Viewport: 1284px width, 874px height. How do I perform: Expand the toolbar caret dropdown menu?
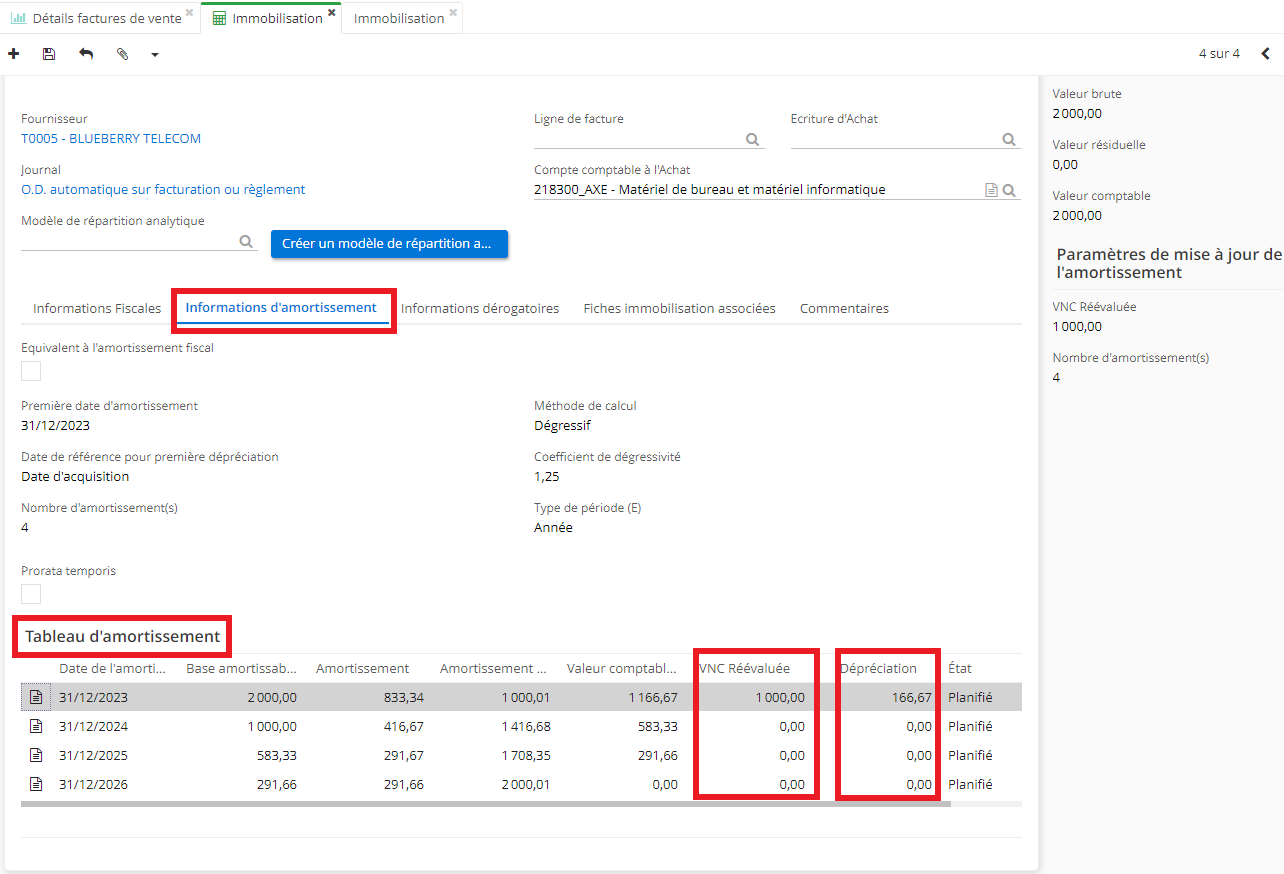pos(155,55)
